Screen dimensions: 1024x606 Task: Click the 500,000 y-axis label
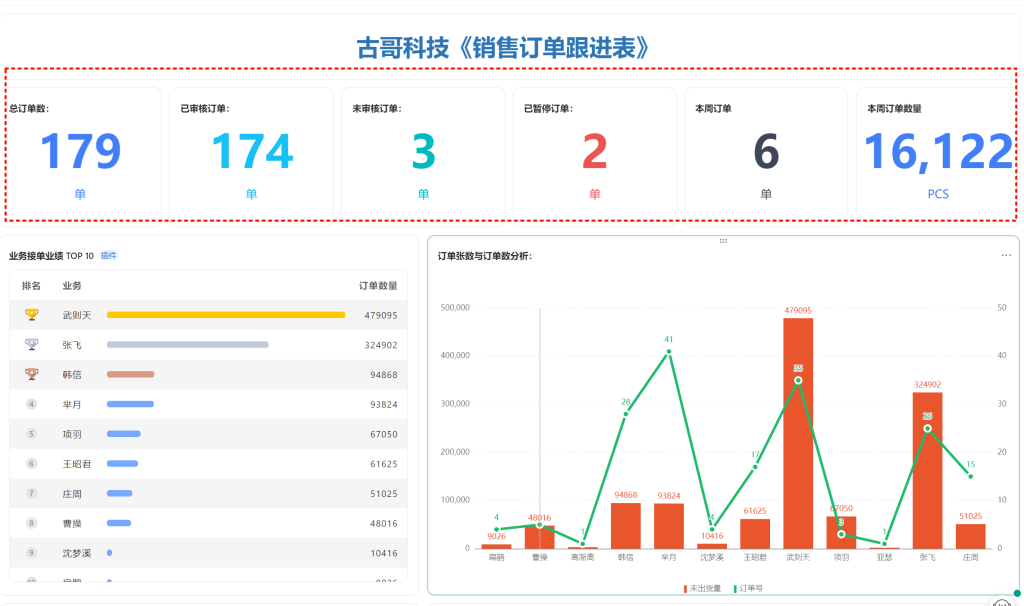coord(455,308)
